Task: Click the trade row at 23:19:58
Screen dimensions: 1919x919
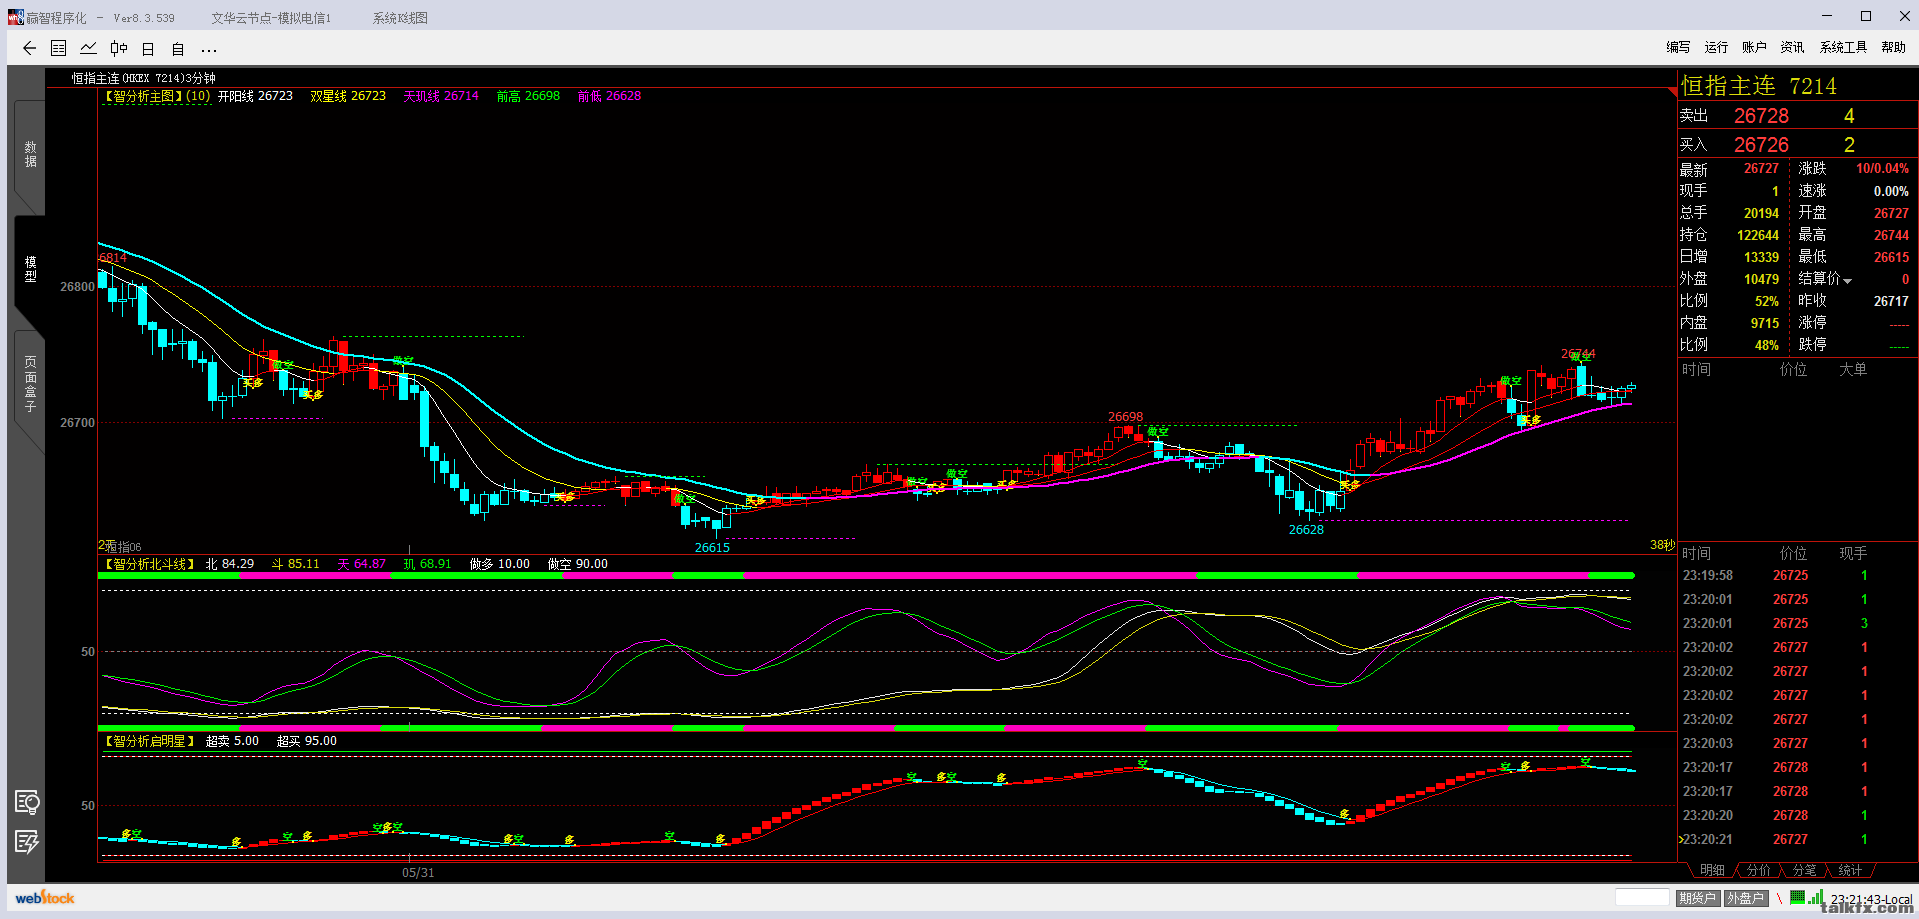Action: (1797, 576)
